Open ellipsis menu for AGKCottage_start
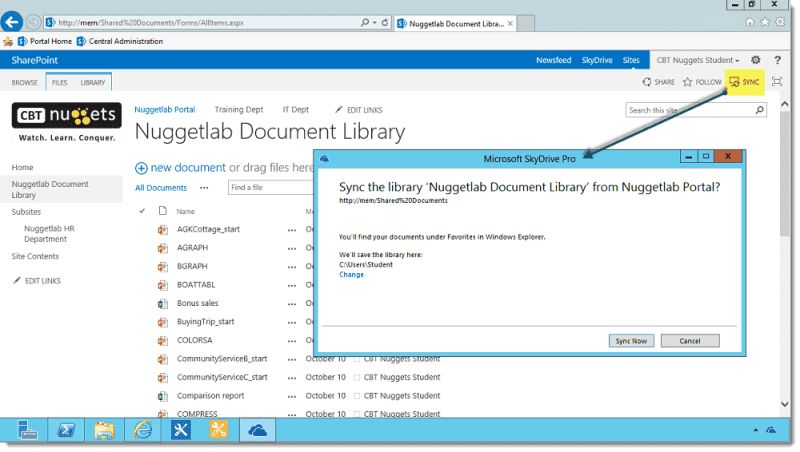 point(292,230)
